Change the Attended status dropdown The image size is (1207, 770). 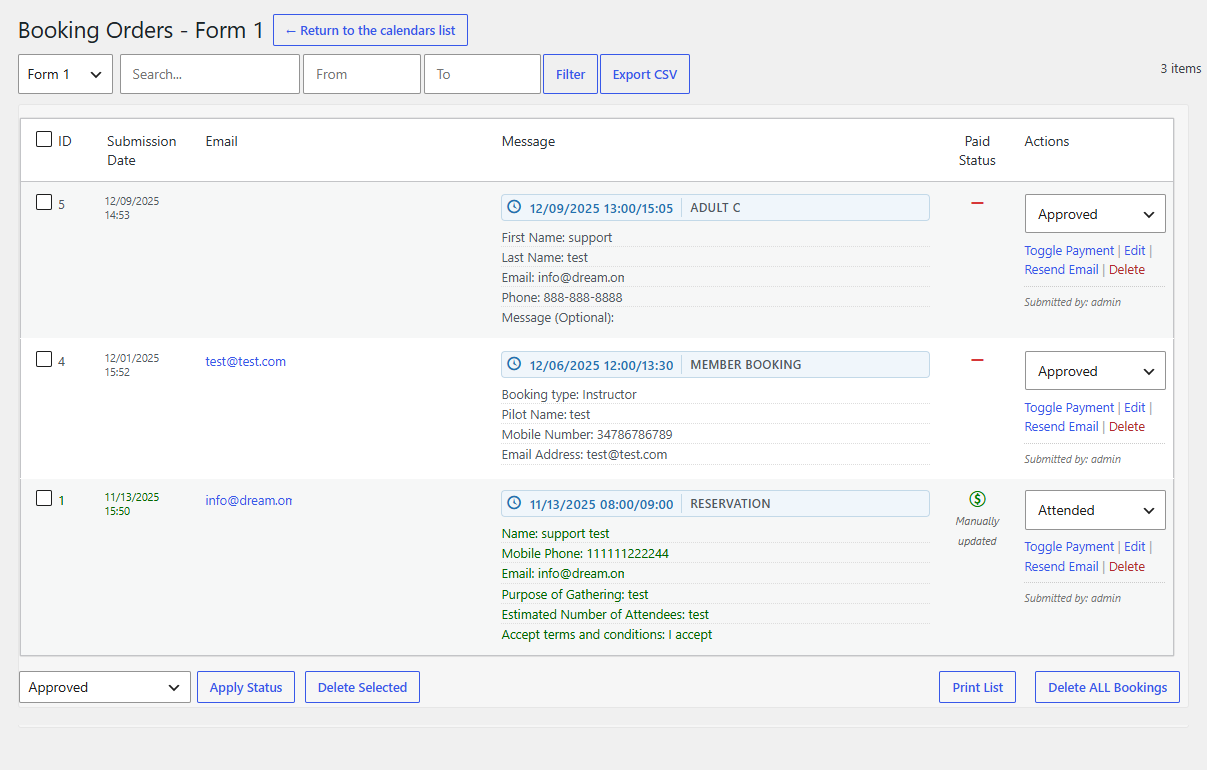pos(1094,510)
